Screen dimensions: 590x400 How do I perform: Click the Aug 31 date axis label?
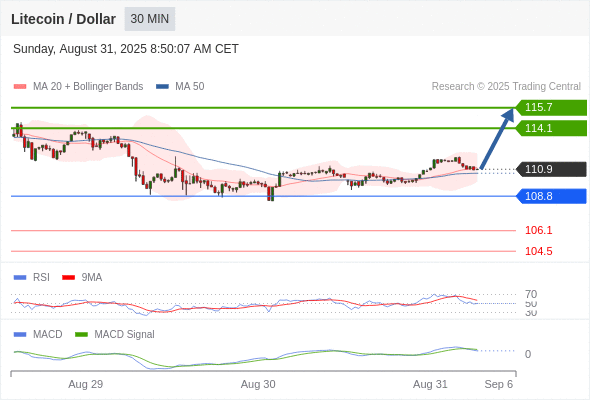point(430,384)
